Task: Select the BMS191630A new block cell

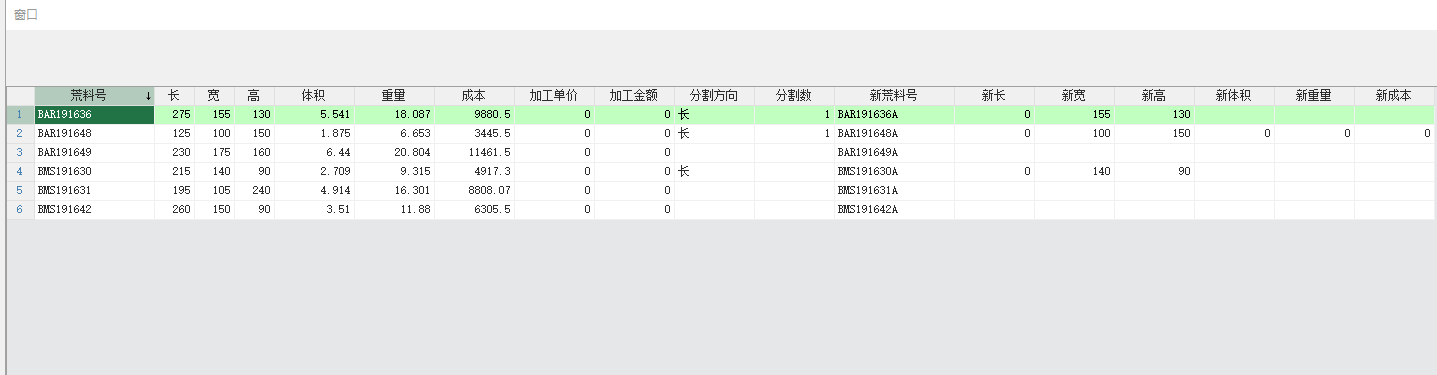Action: coord(895,172)
